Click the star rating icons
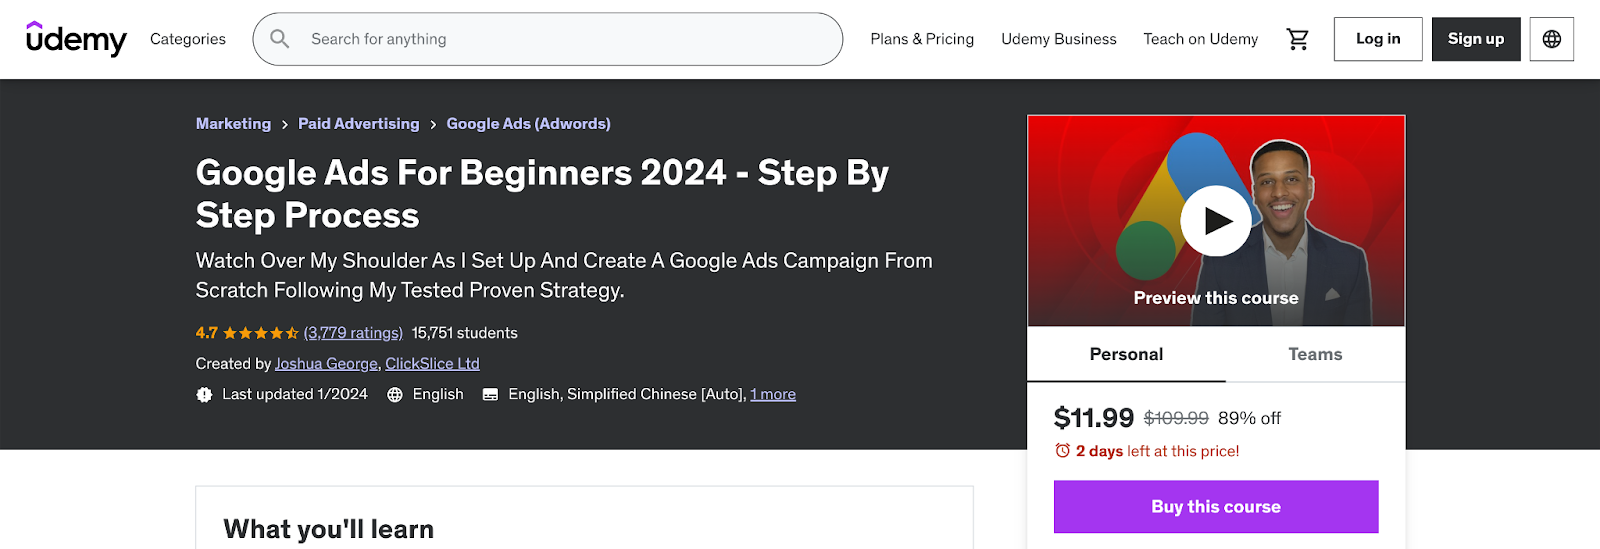This screenshot has width=1600, height=549. coord(261,333)
